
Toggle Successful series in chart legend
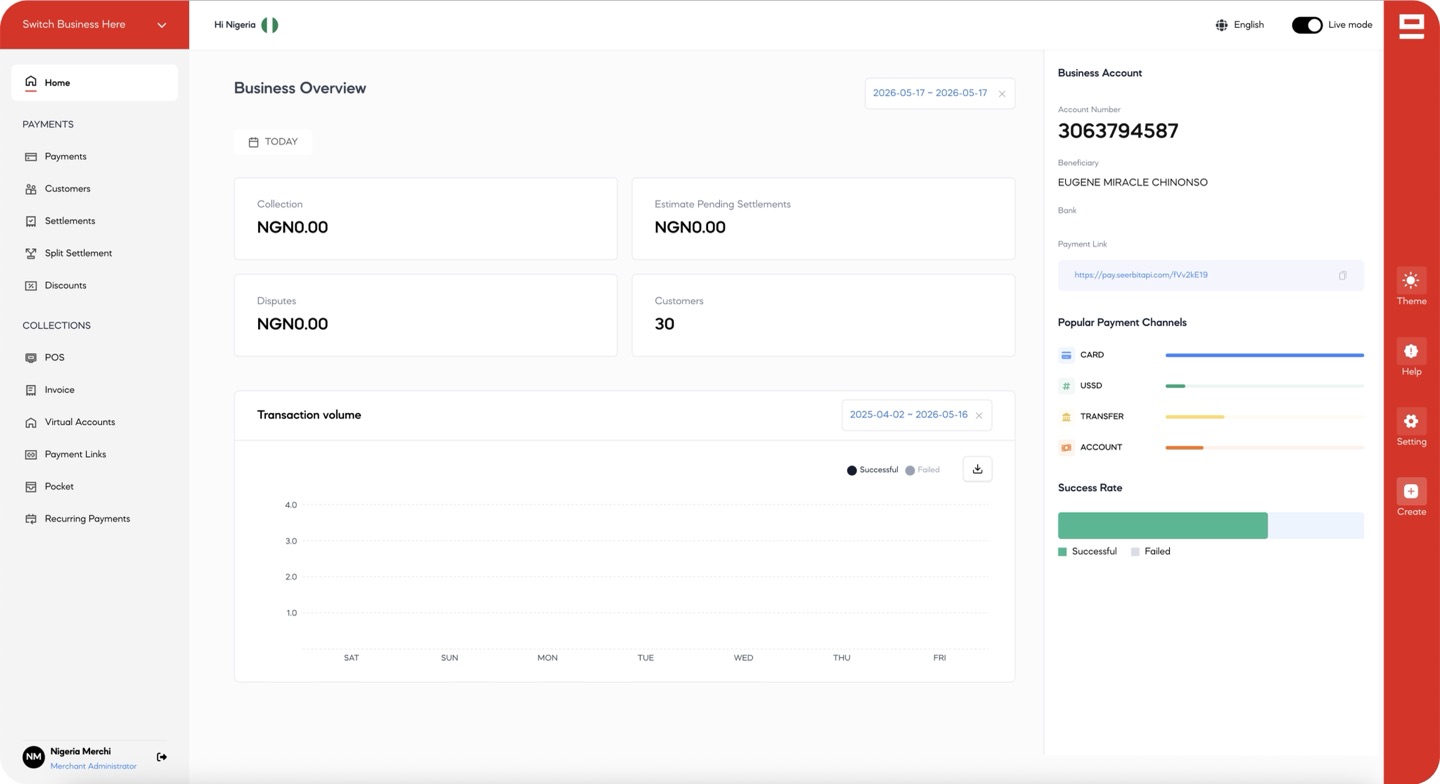click(873, 470)
